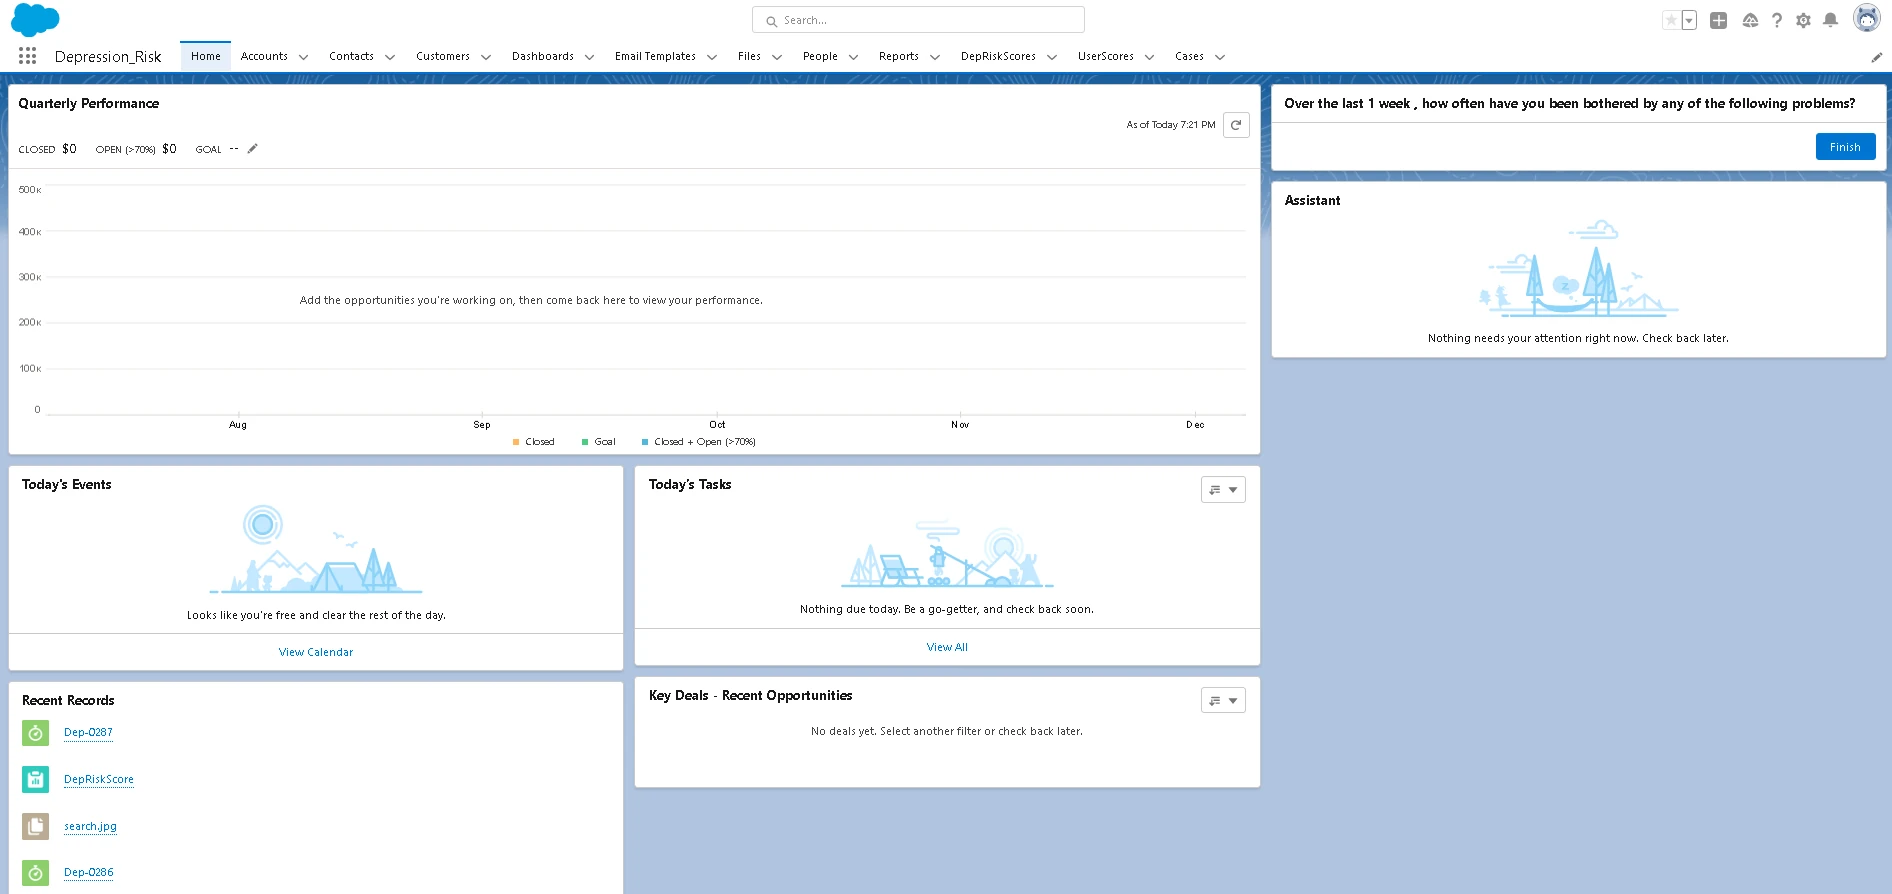This screenshot has width=1892, height=894.
Task: Click the orange Closed legend swatch
Action: 516,442
